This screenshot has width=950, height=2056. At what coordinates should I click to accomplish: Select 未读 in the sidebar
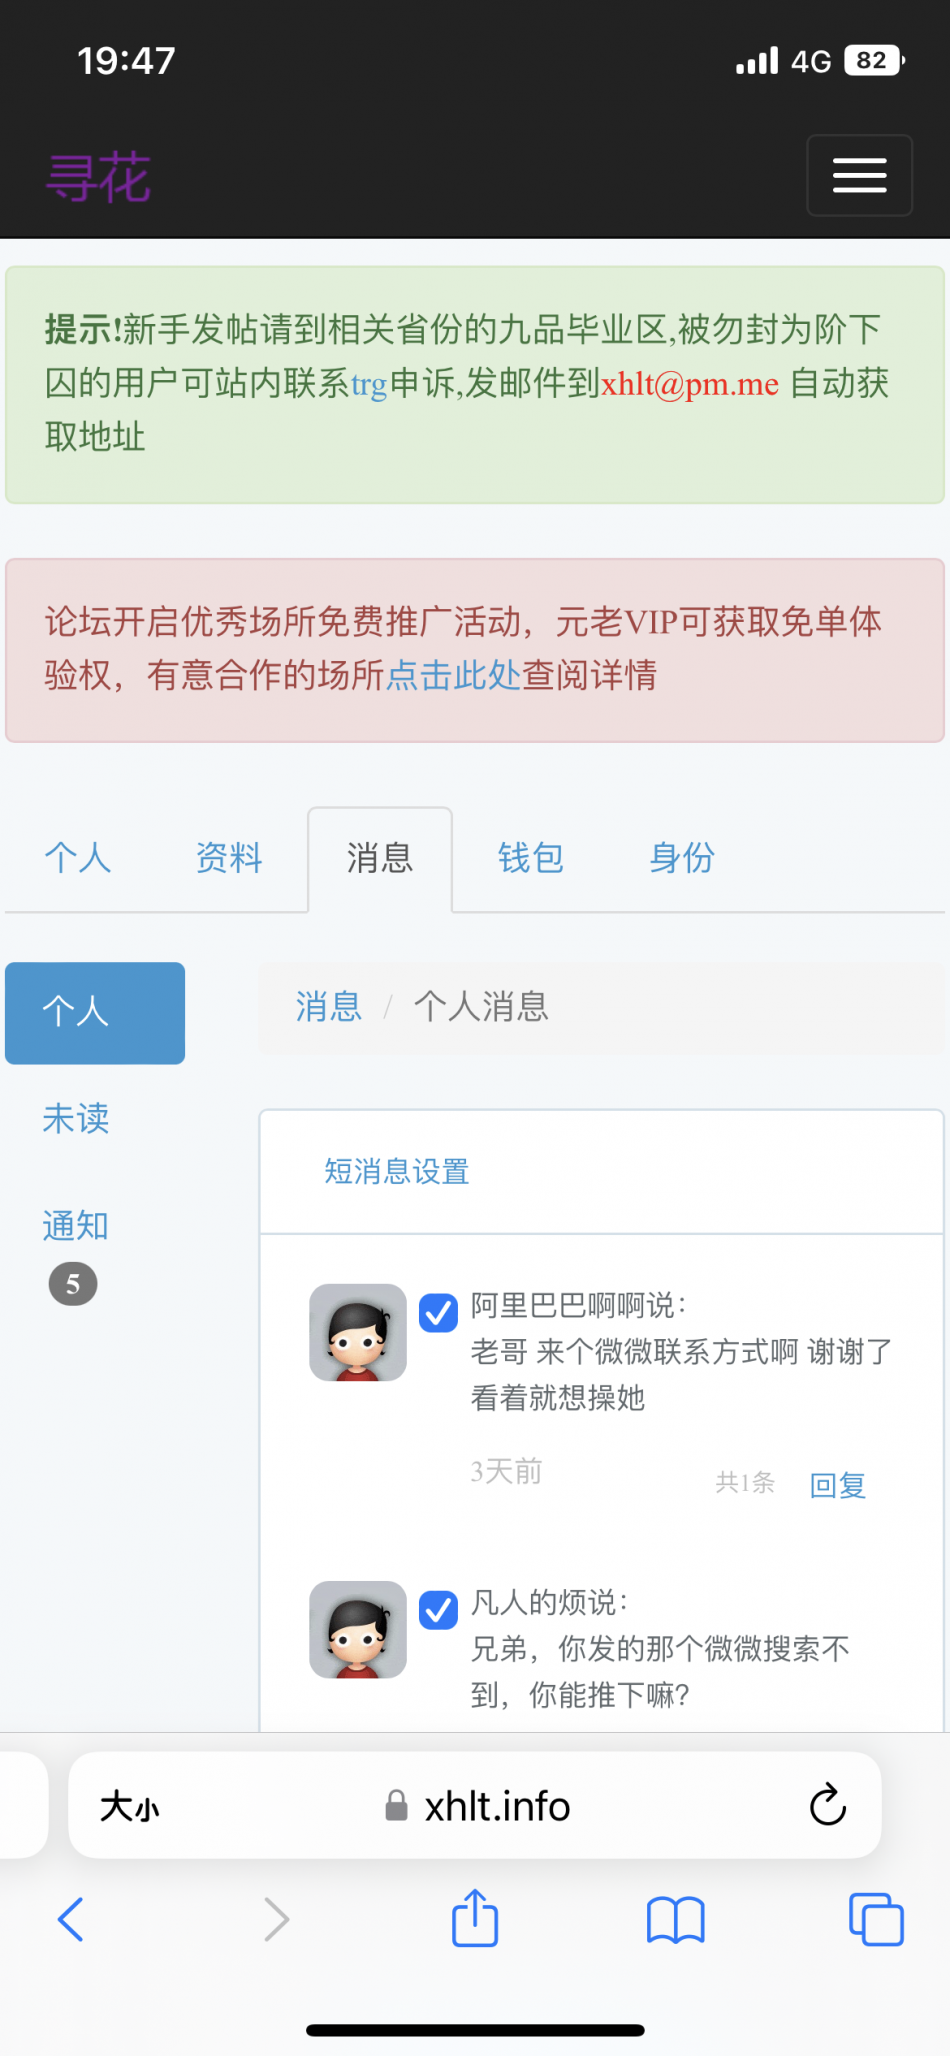tap(76, 1118)
